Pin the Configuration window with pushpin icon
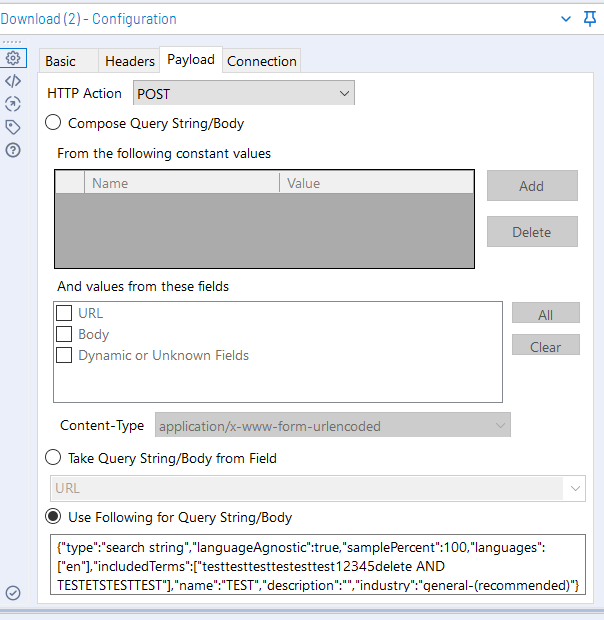 tap(590, 18)
